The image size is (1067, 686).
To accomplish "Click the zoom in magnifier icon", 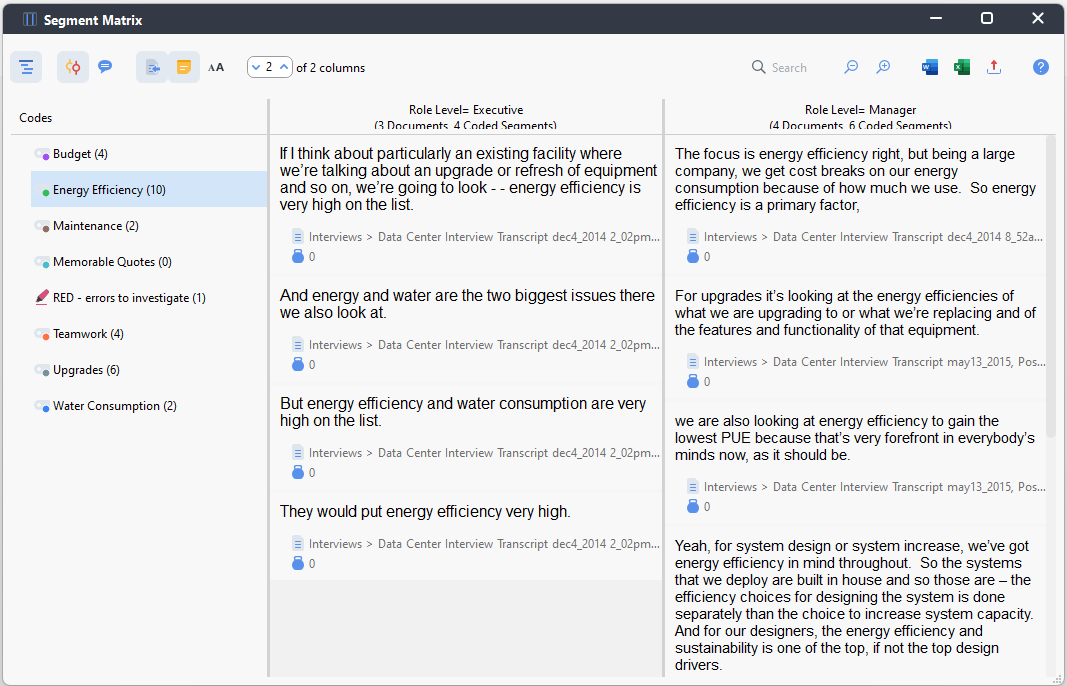I will point(883,67).
